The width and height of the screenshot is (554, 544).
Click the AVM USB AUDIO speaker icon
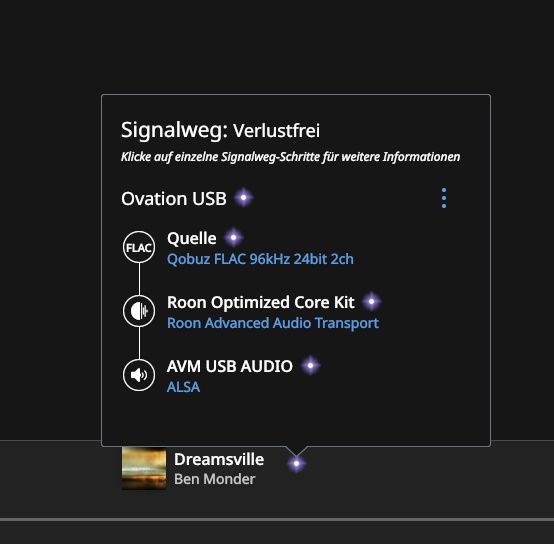[139, 375]
